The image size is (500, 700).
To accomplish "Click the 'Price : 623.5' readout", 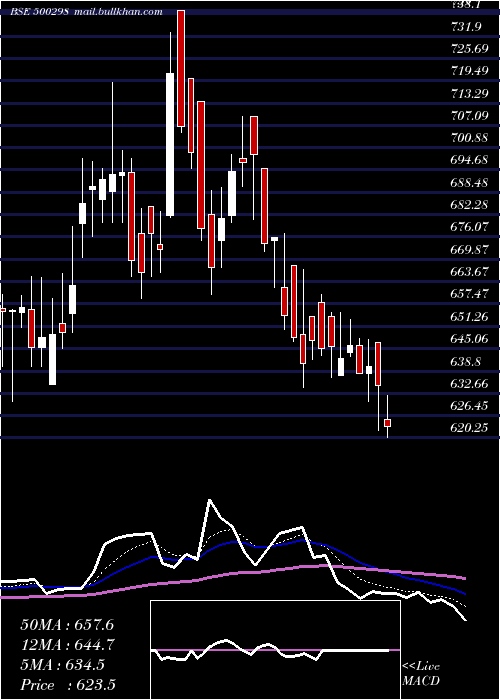I will [68, 685].
